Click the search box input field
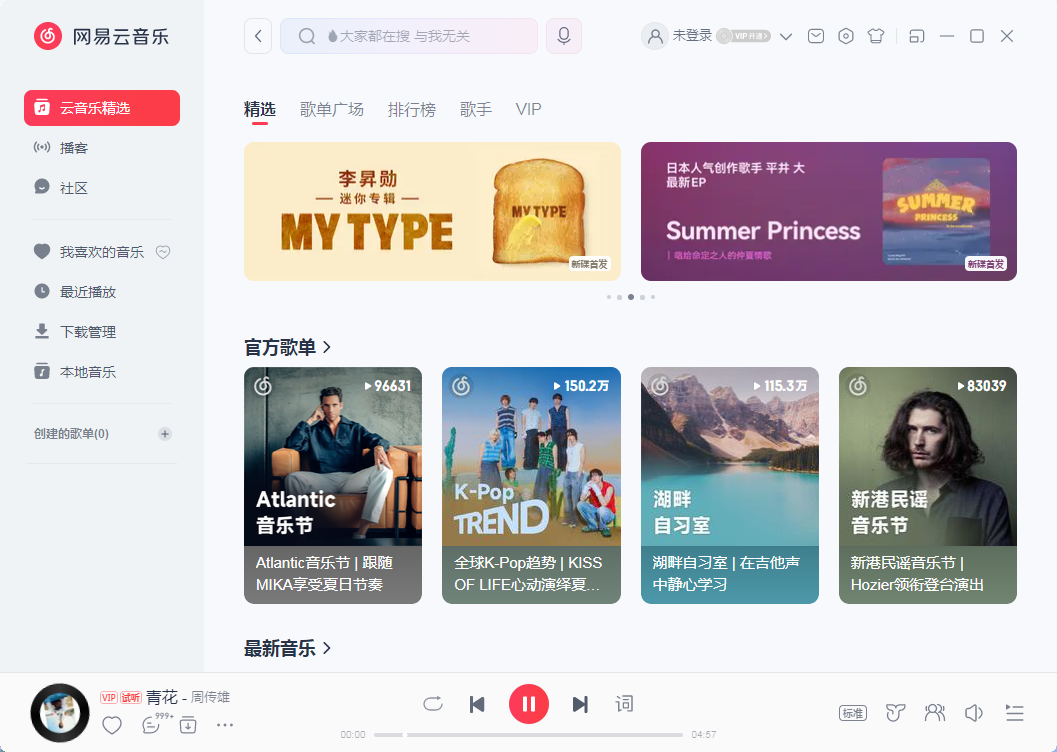Image resolution: width=1057 pixels, height=752 pixels. (409, 36)
